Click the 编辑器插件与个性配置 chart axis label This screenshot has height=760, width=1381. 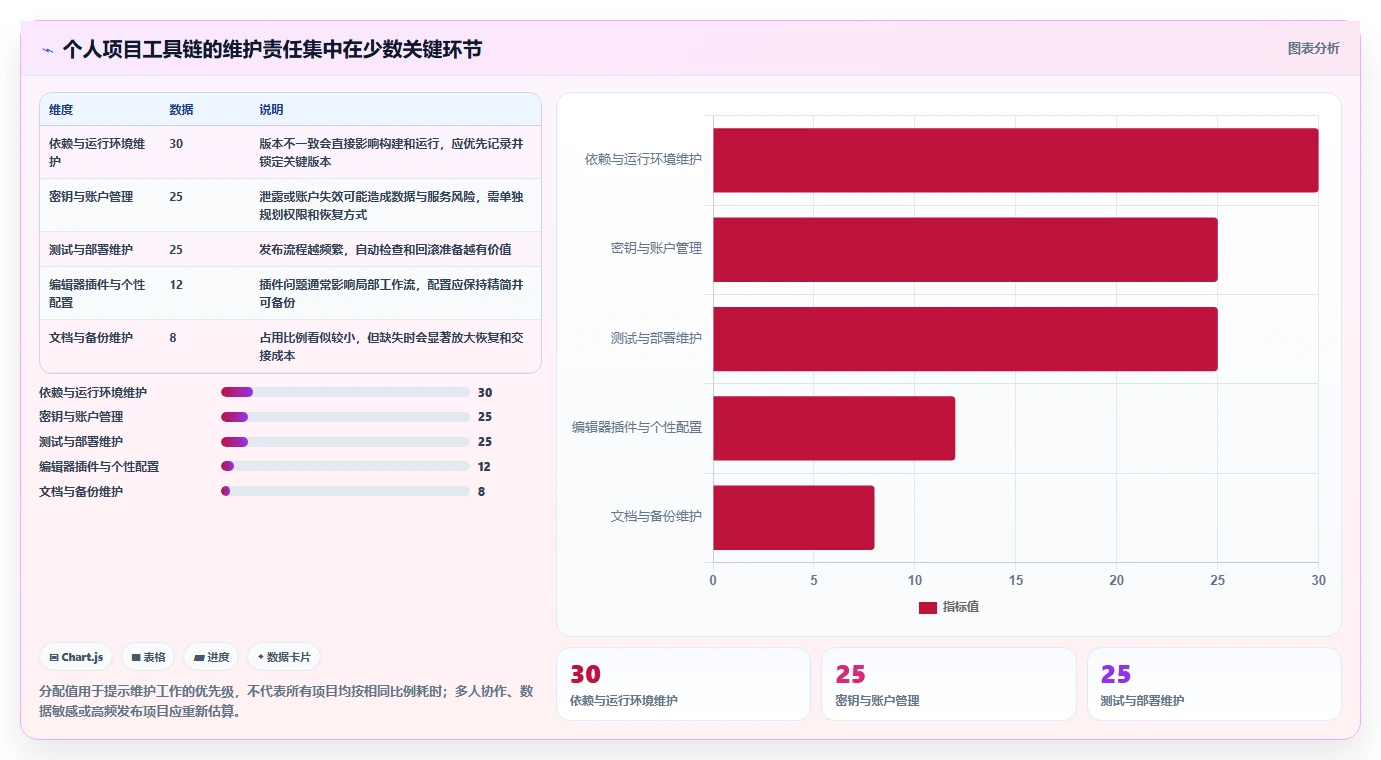click(637, 427)
